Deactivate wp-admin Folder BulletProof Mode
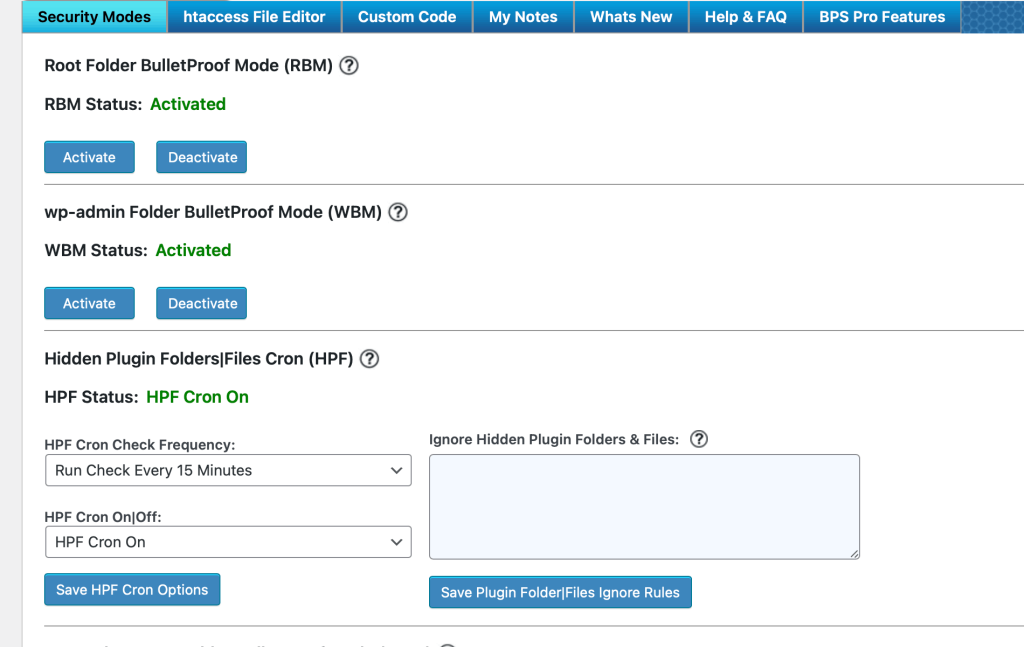1024x647 pixels. [201, 302]
